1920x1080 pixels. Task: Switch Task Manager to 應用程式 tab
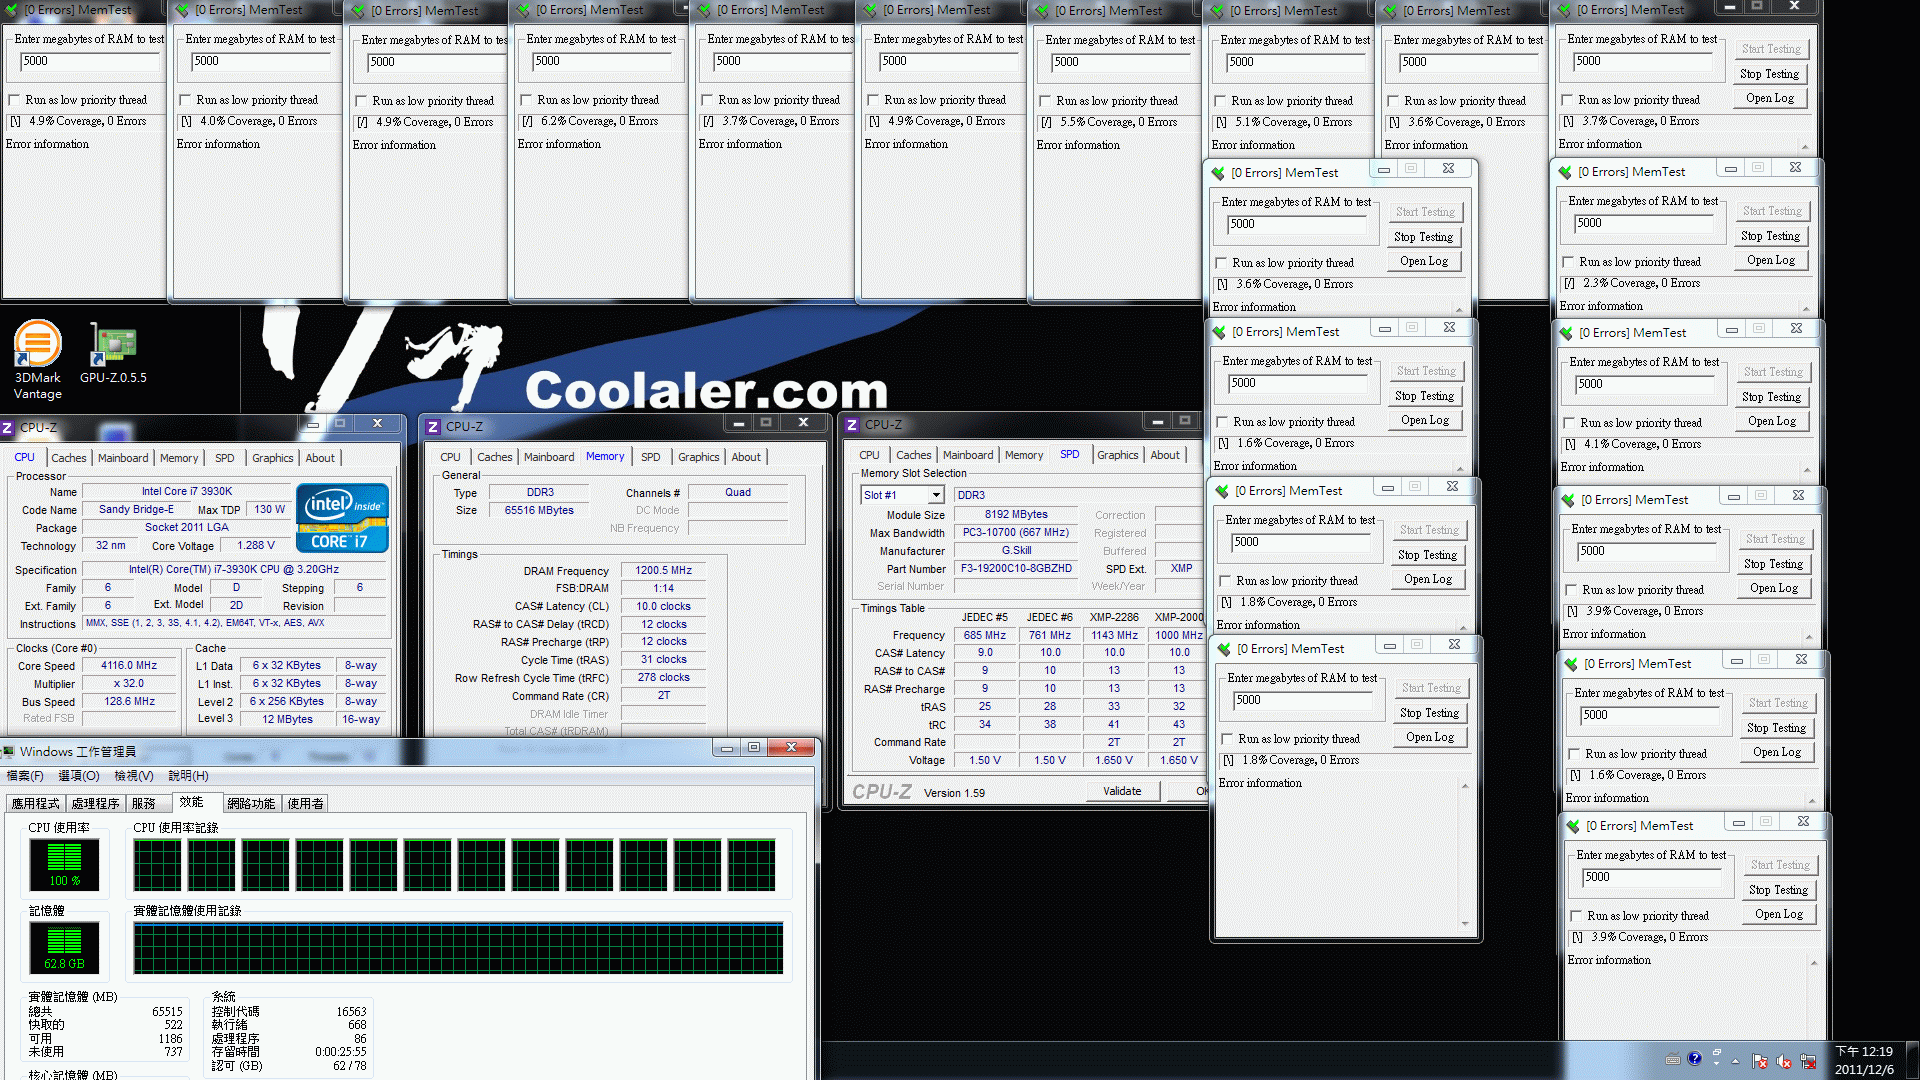pos(35,803)
